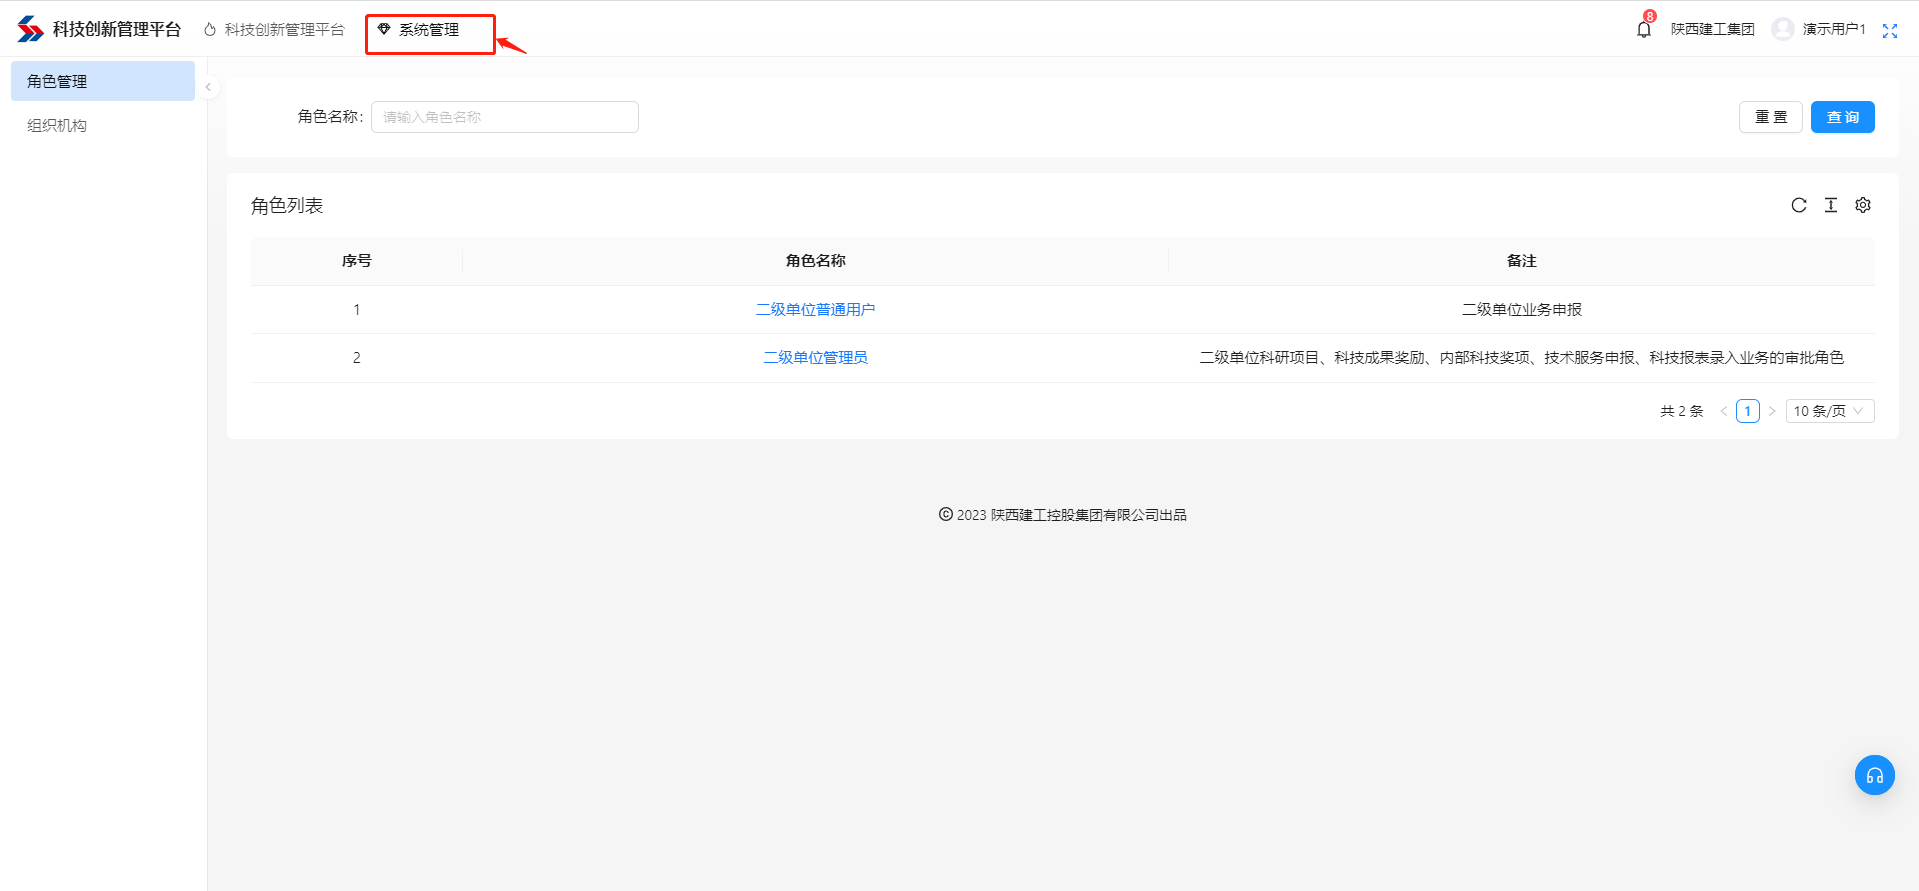Select 角色管理 in sidebar menu
1919x891 pixels.
(x=102, y=81)
